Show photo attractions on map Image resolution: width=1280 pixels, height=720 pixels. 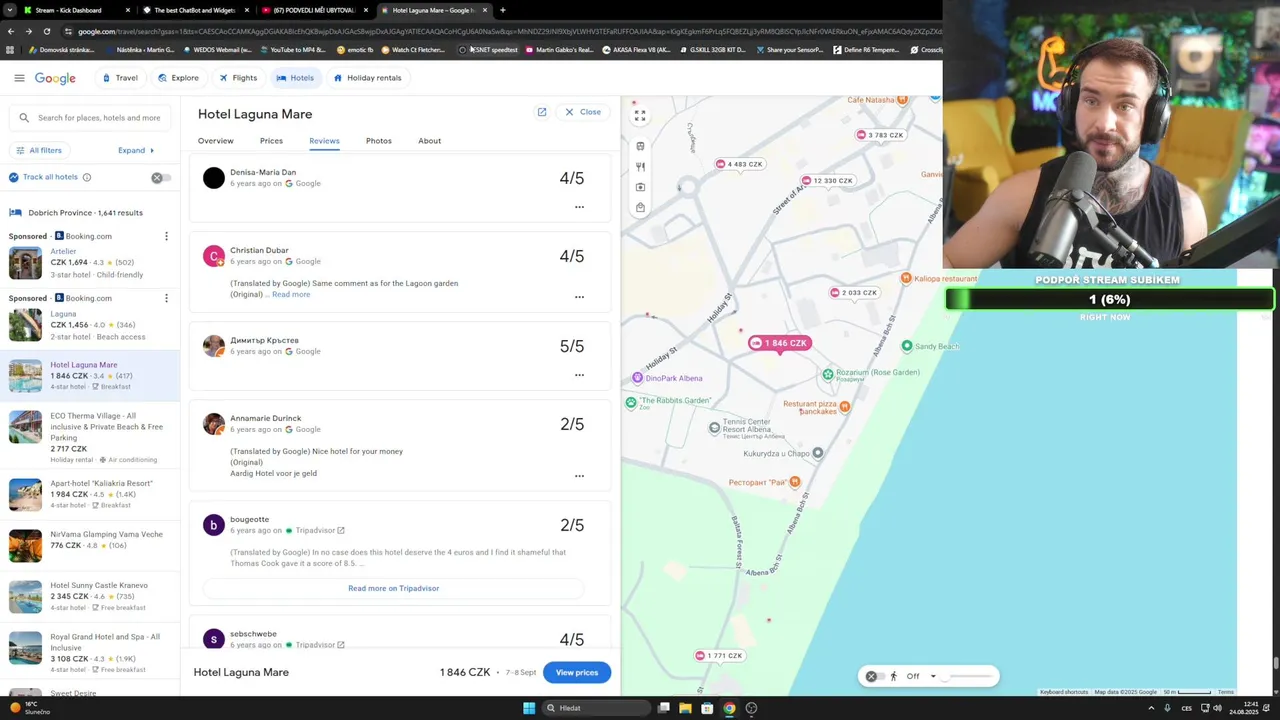pyautogui.click(x=640, y=187)
